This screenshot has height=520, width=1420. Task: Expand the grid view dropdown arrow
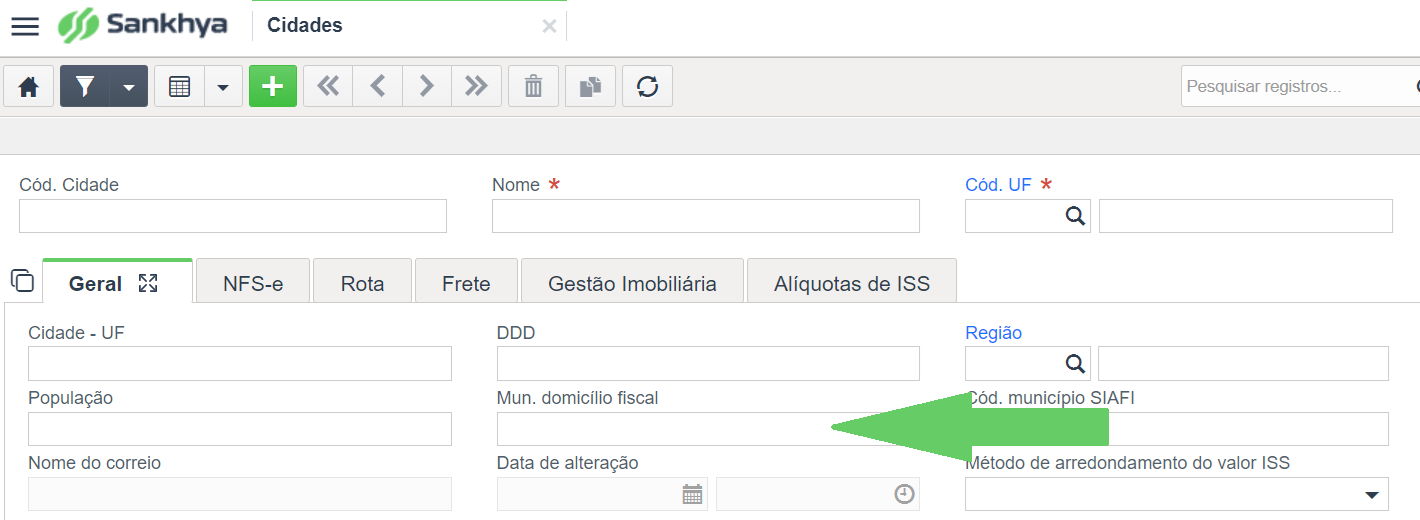[x=223, y=86]
